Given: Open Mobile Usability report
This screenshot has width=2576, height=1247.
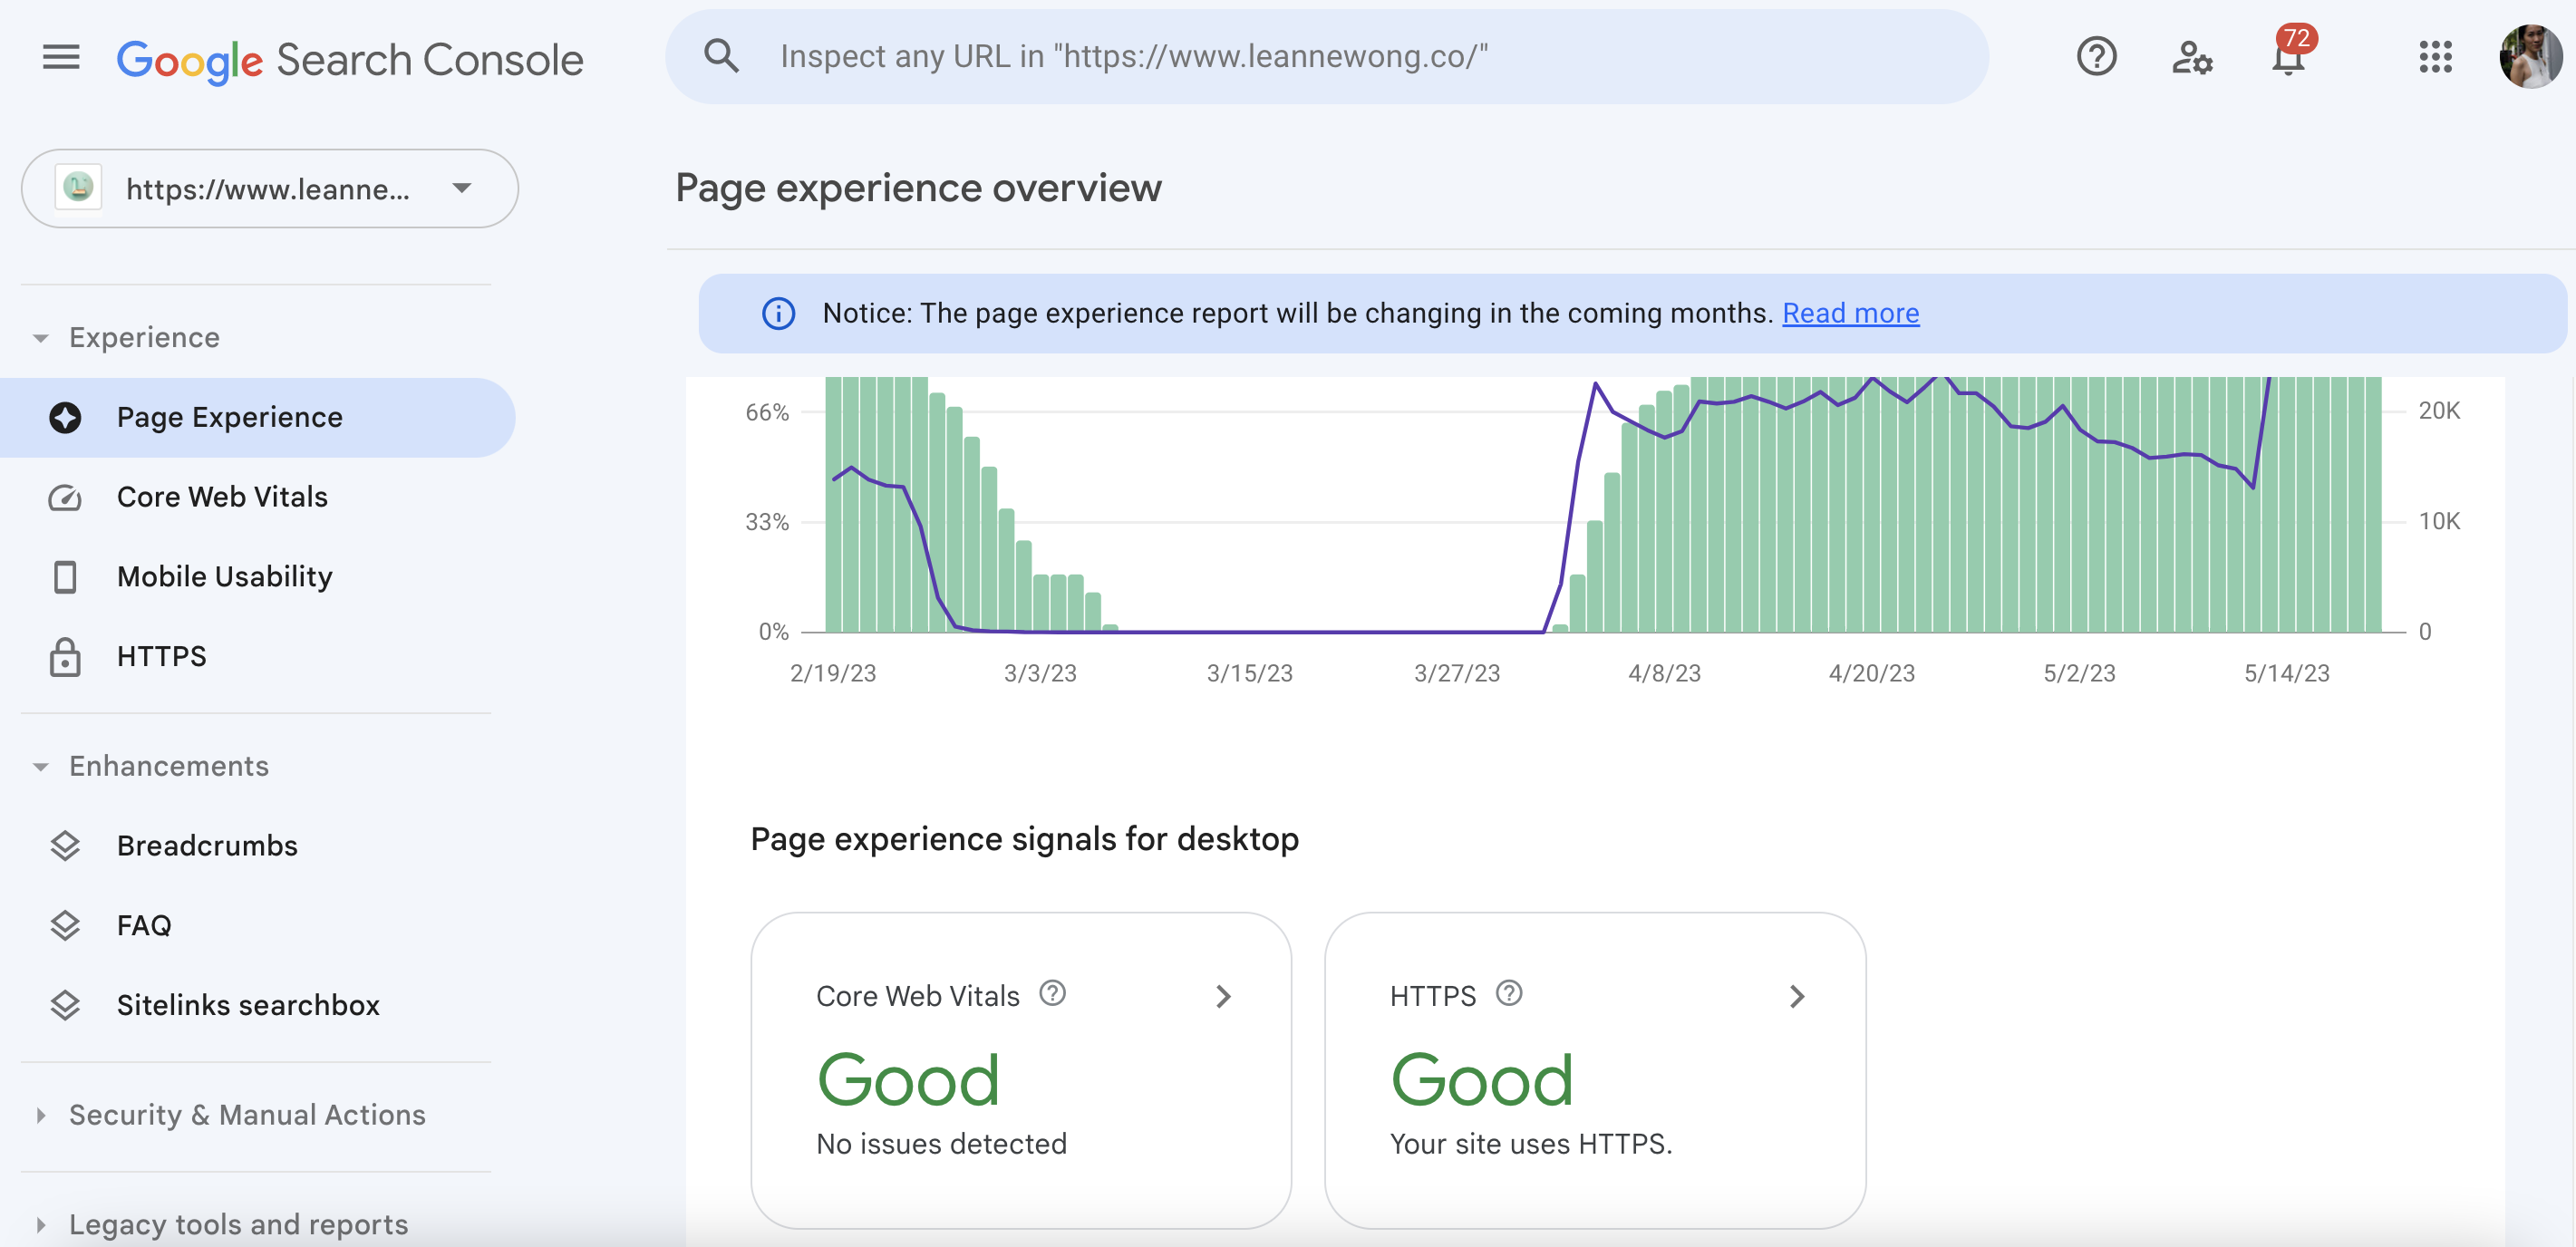Looking at the screenshot, I should pos(257,577).
